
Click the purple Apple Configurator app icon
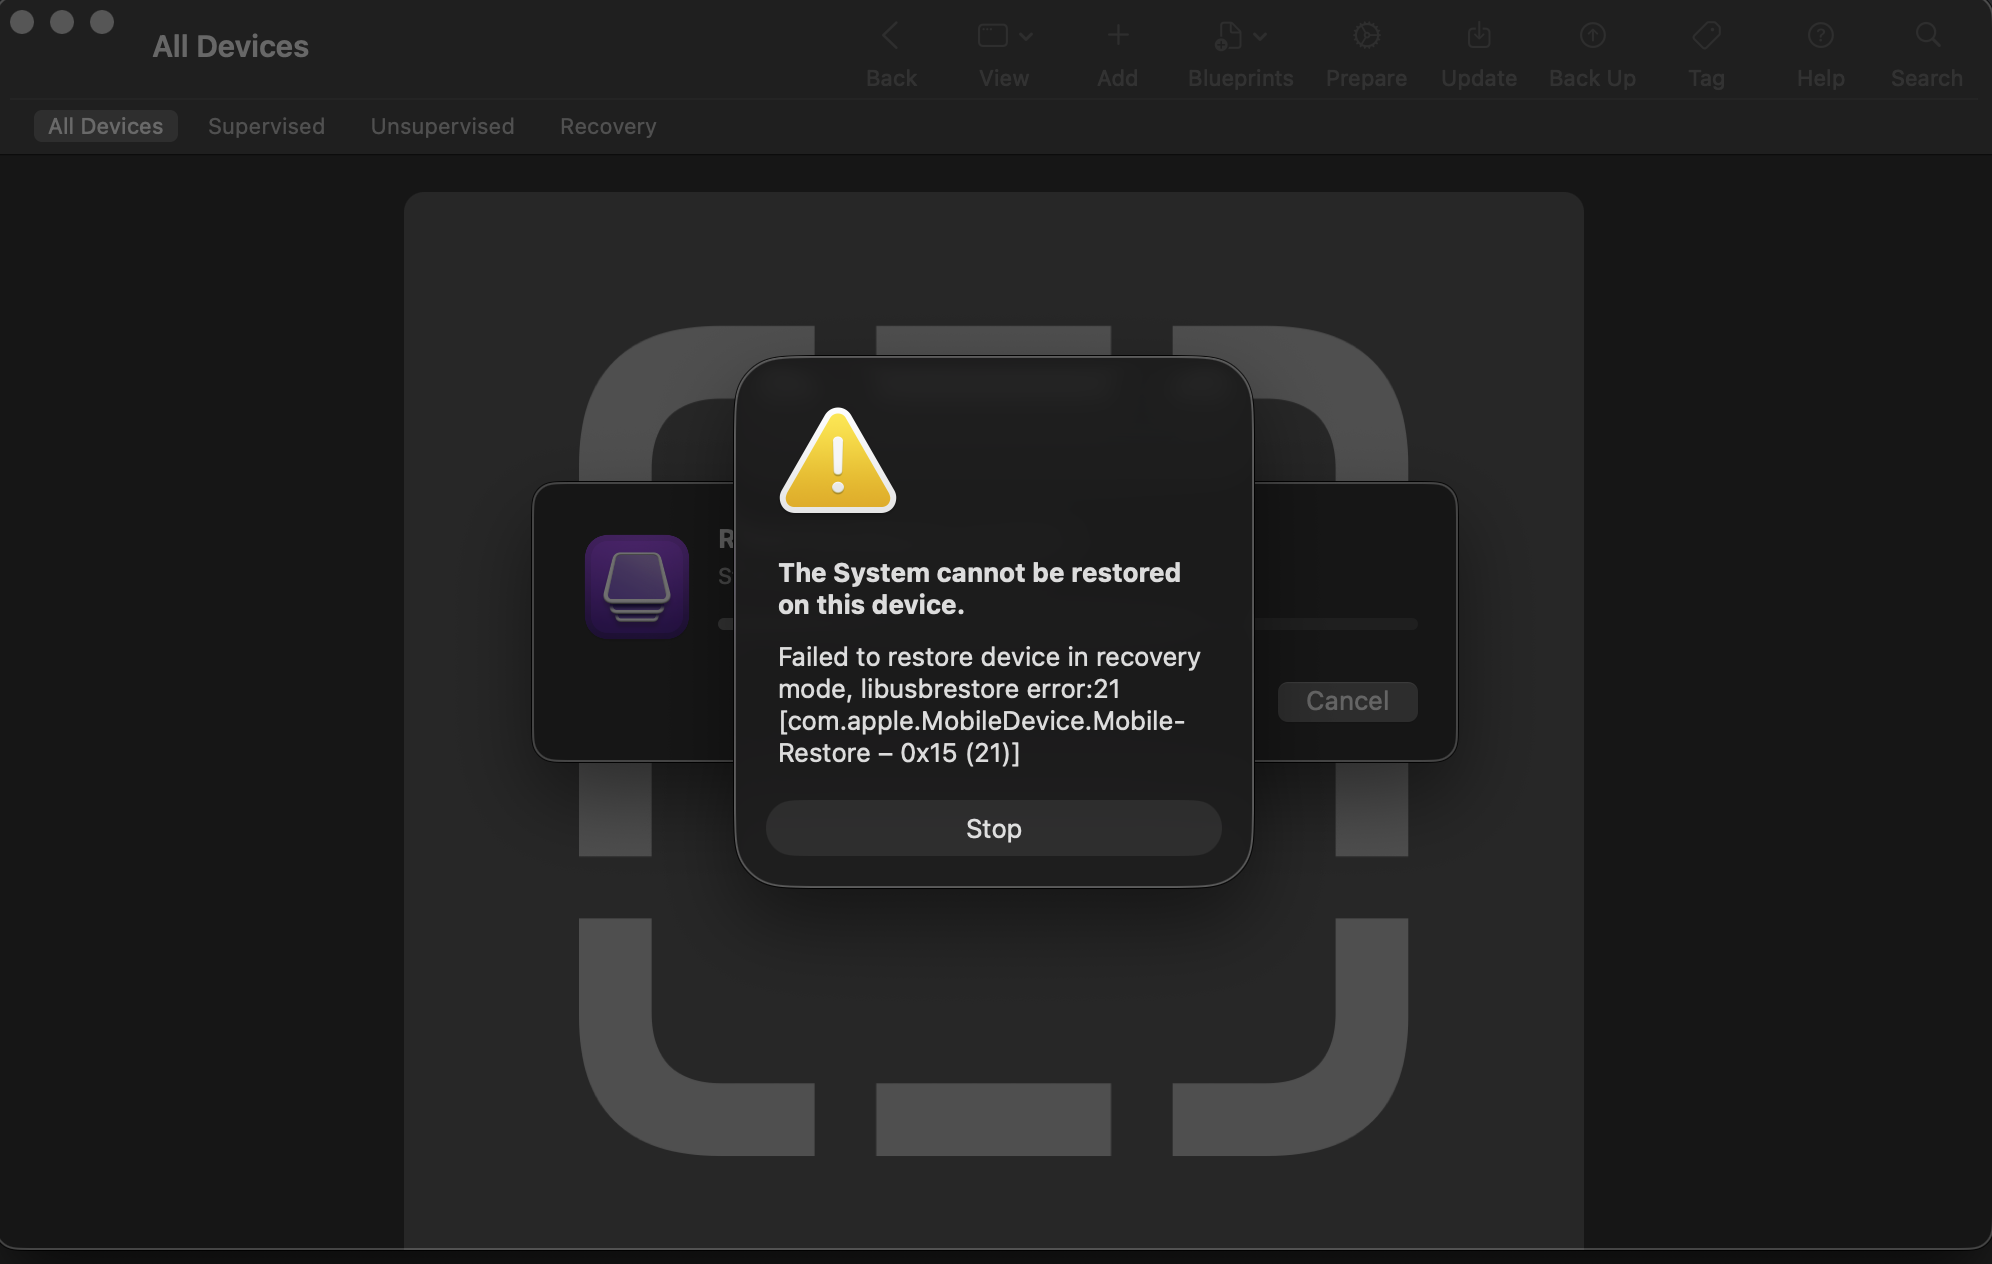pyautogui.click(x=637, y=587)
